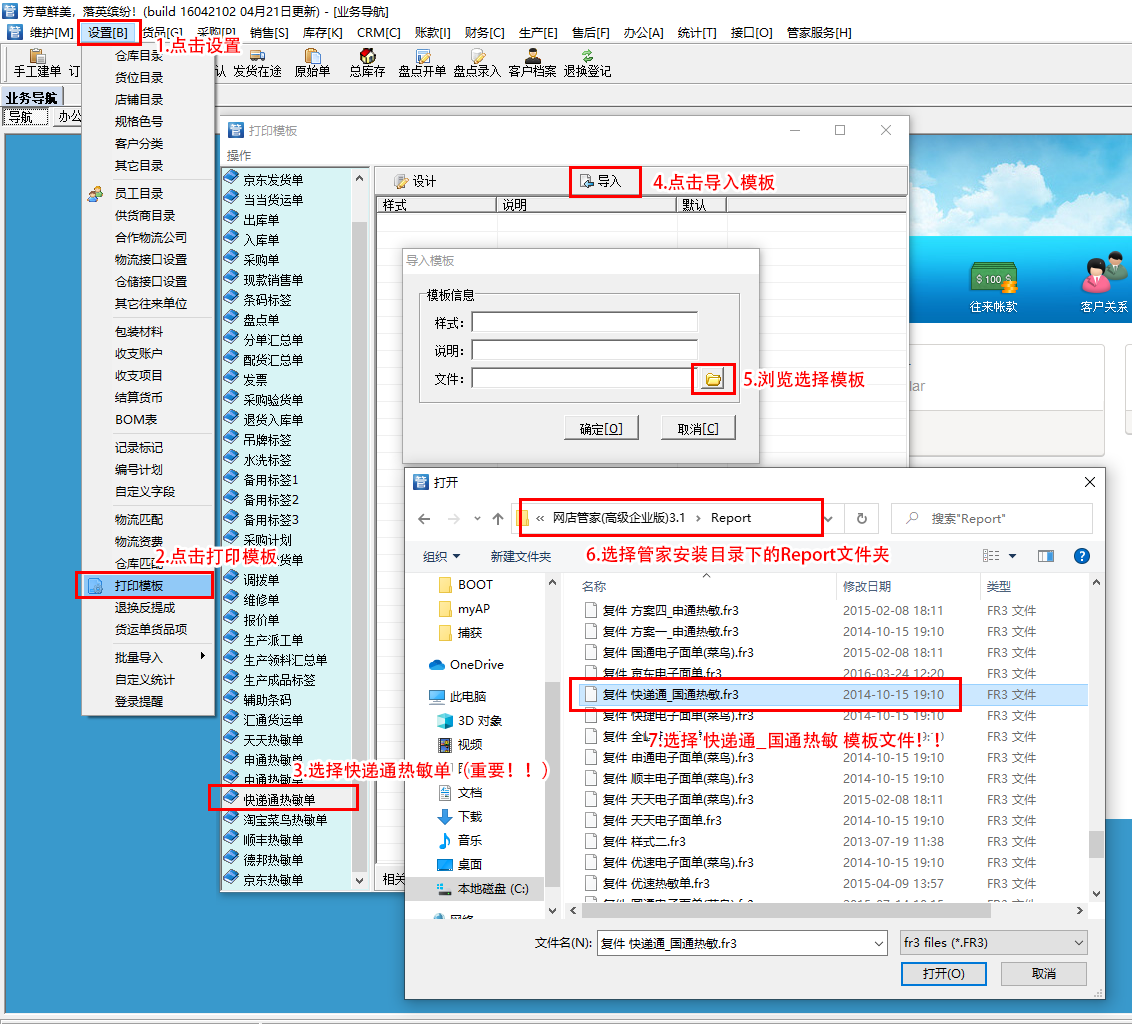The width and height of the screenshot is (1132, 1024).
Task: Click 取消 in the Open dialog
Action: click(1044, 973)
